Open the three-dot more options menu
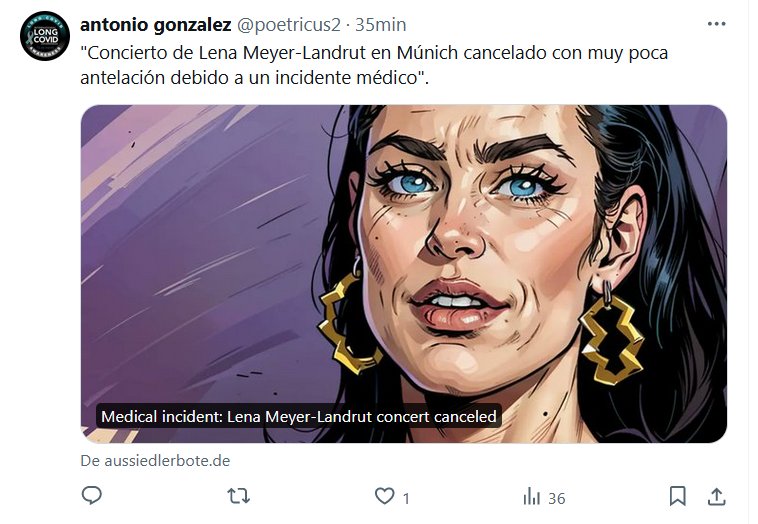This screenshot has width=758, height=524. 716,24
